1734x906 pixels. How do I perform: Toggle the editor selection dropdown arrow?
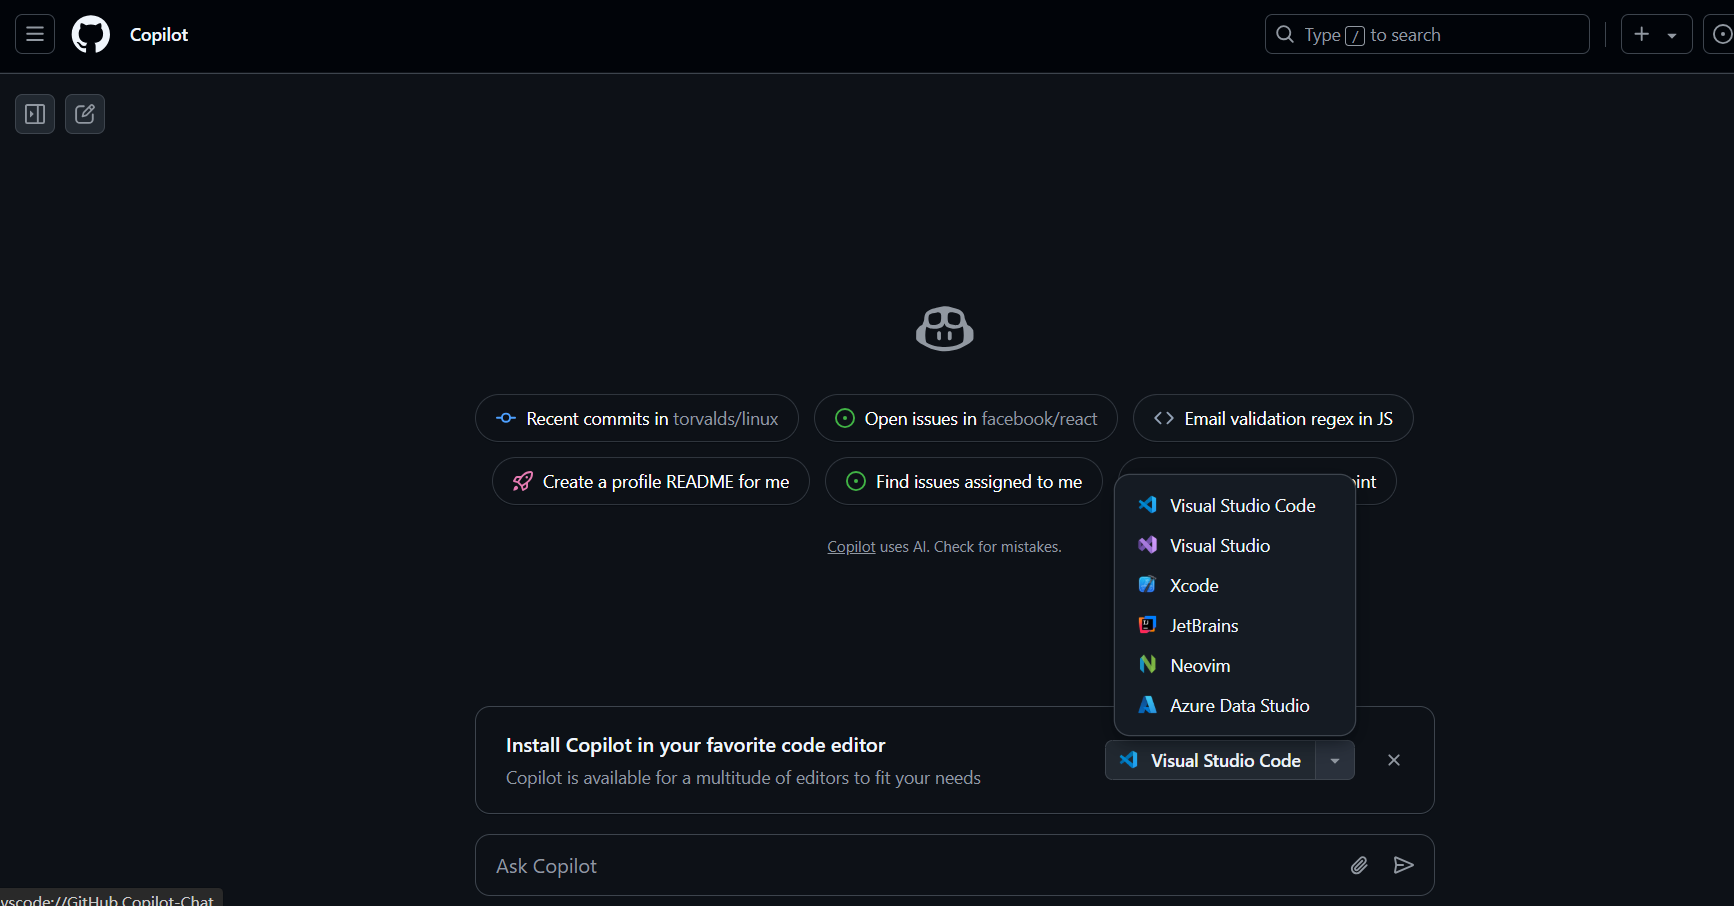click(1335, 760)
